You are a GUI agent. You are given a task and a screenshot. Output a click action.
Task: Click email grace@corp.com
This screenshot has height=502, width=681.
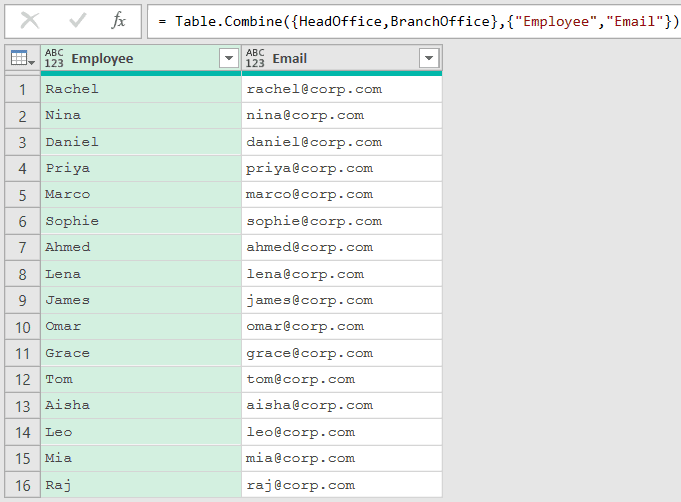pyautogui.click(x=309, y=353)
